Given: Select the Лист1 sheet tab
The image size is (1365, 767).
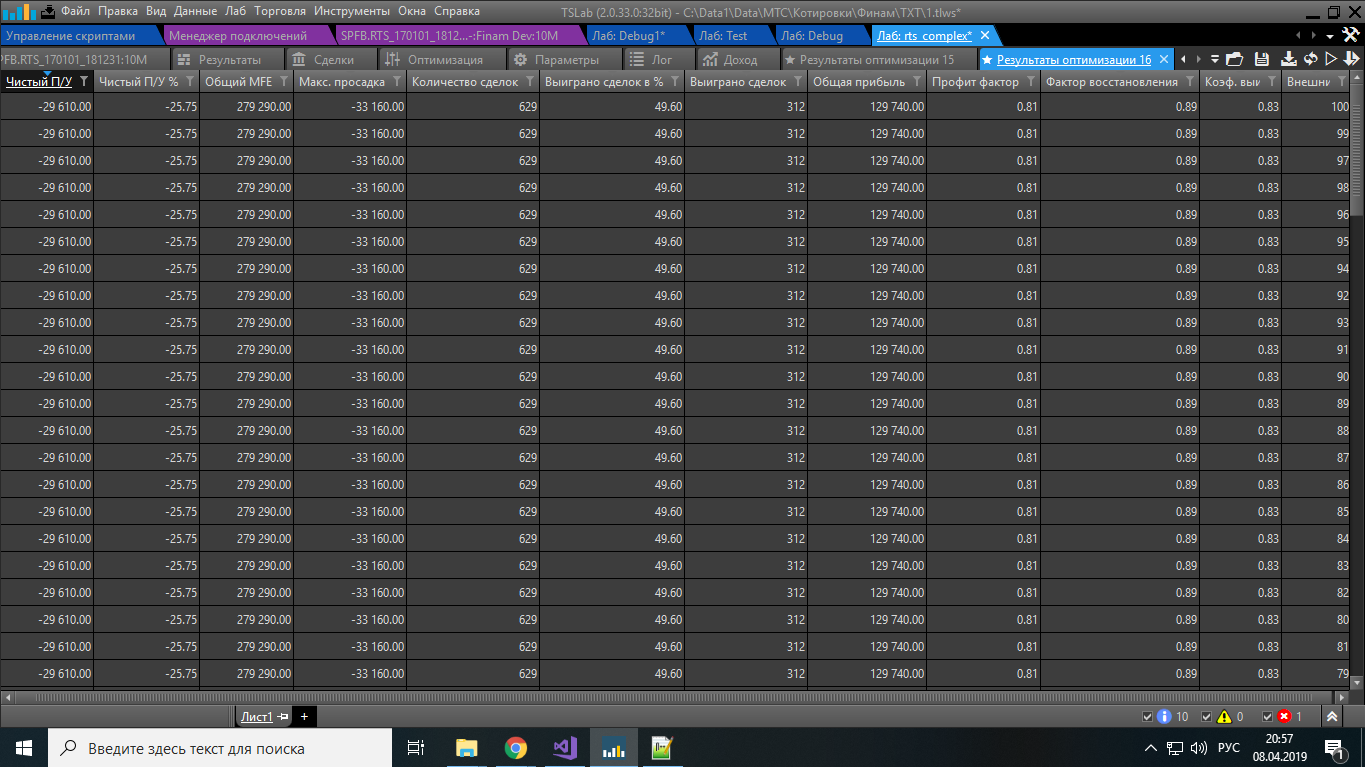Looking at the screenshot, I should pyautogui.click(x=257, y=717).
